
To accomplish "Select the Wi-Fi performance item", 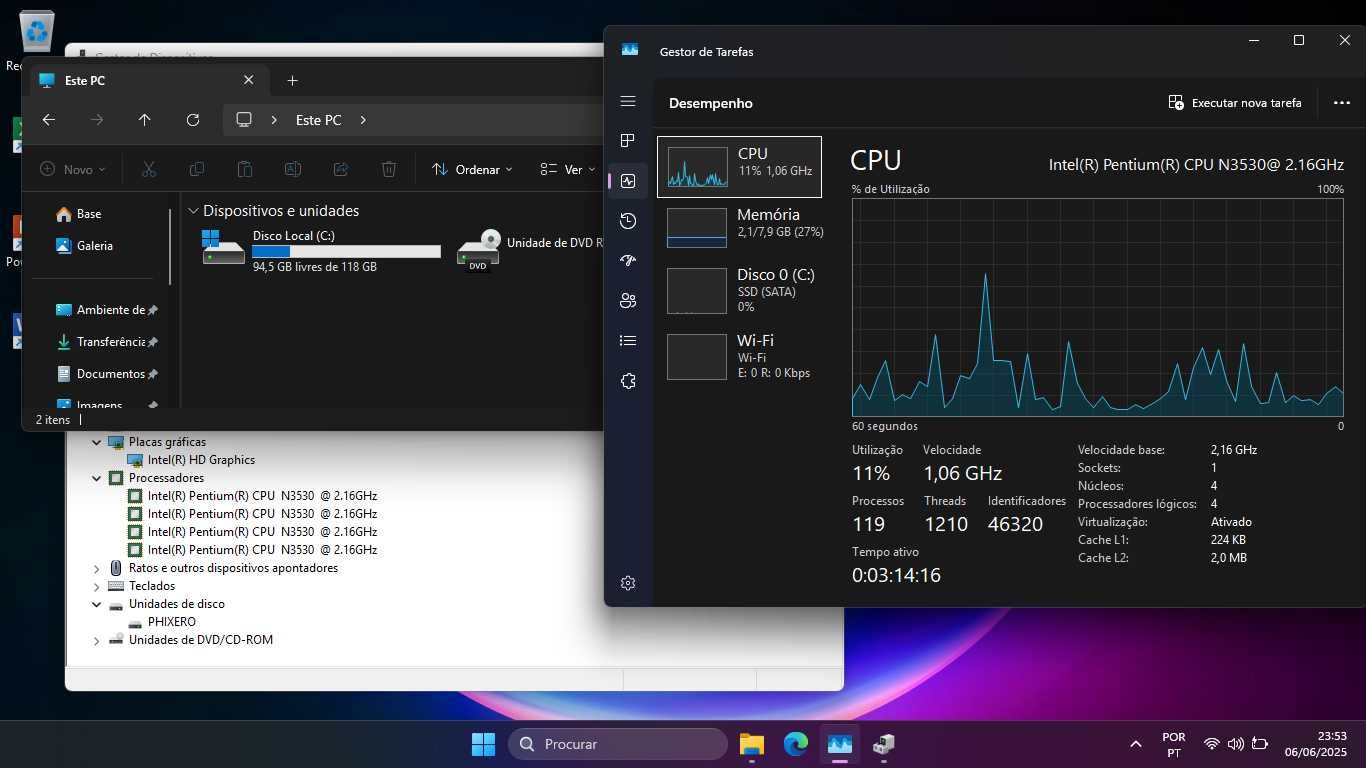I will [x=739, y=356].
